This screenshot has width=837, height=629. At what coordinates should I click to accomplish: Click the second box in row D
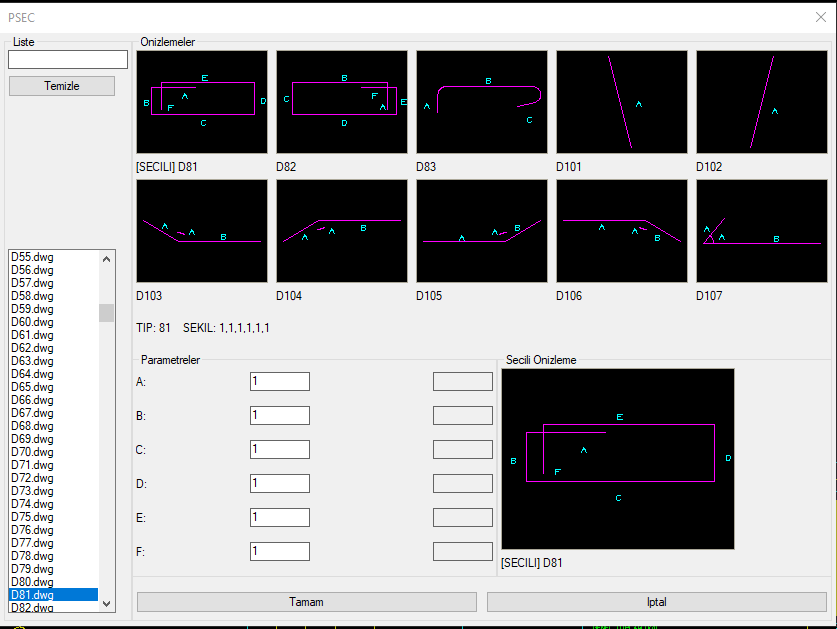[x=463, y=483]
